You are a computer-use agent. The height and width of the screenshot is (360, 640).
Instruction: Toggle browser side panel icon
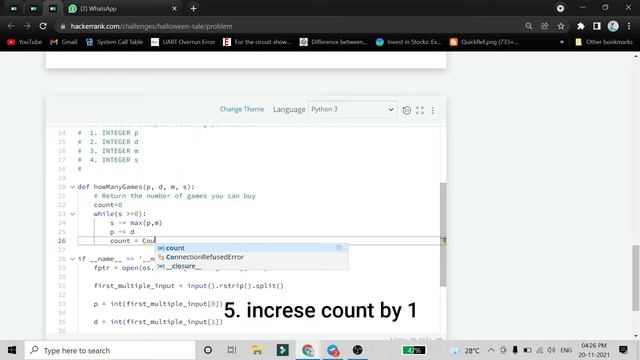point(597,26)
